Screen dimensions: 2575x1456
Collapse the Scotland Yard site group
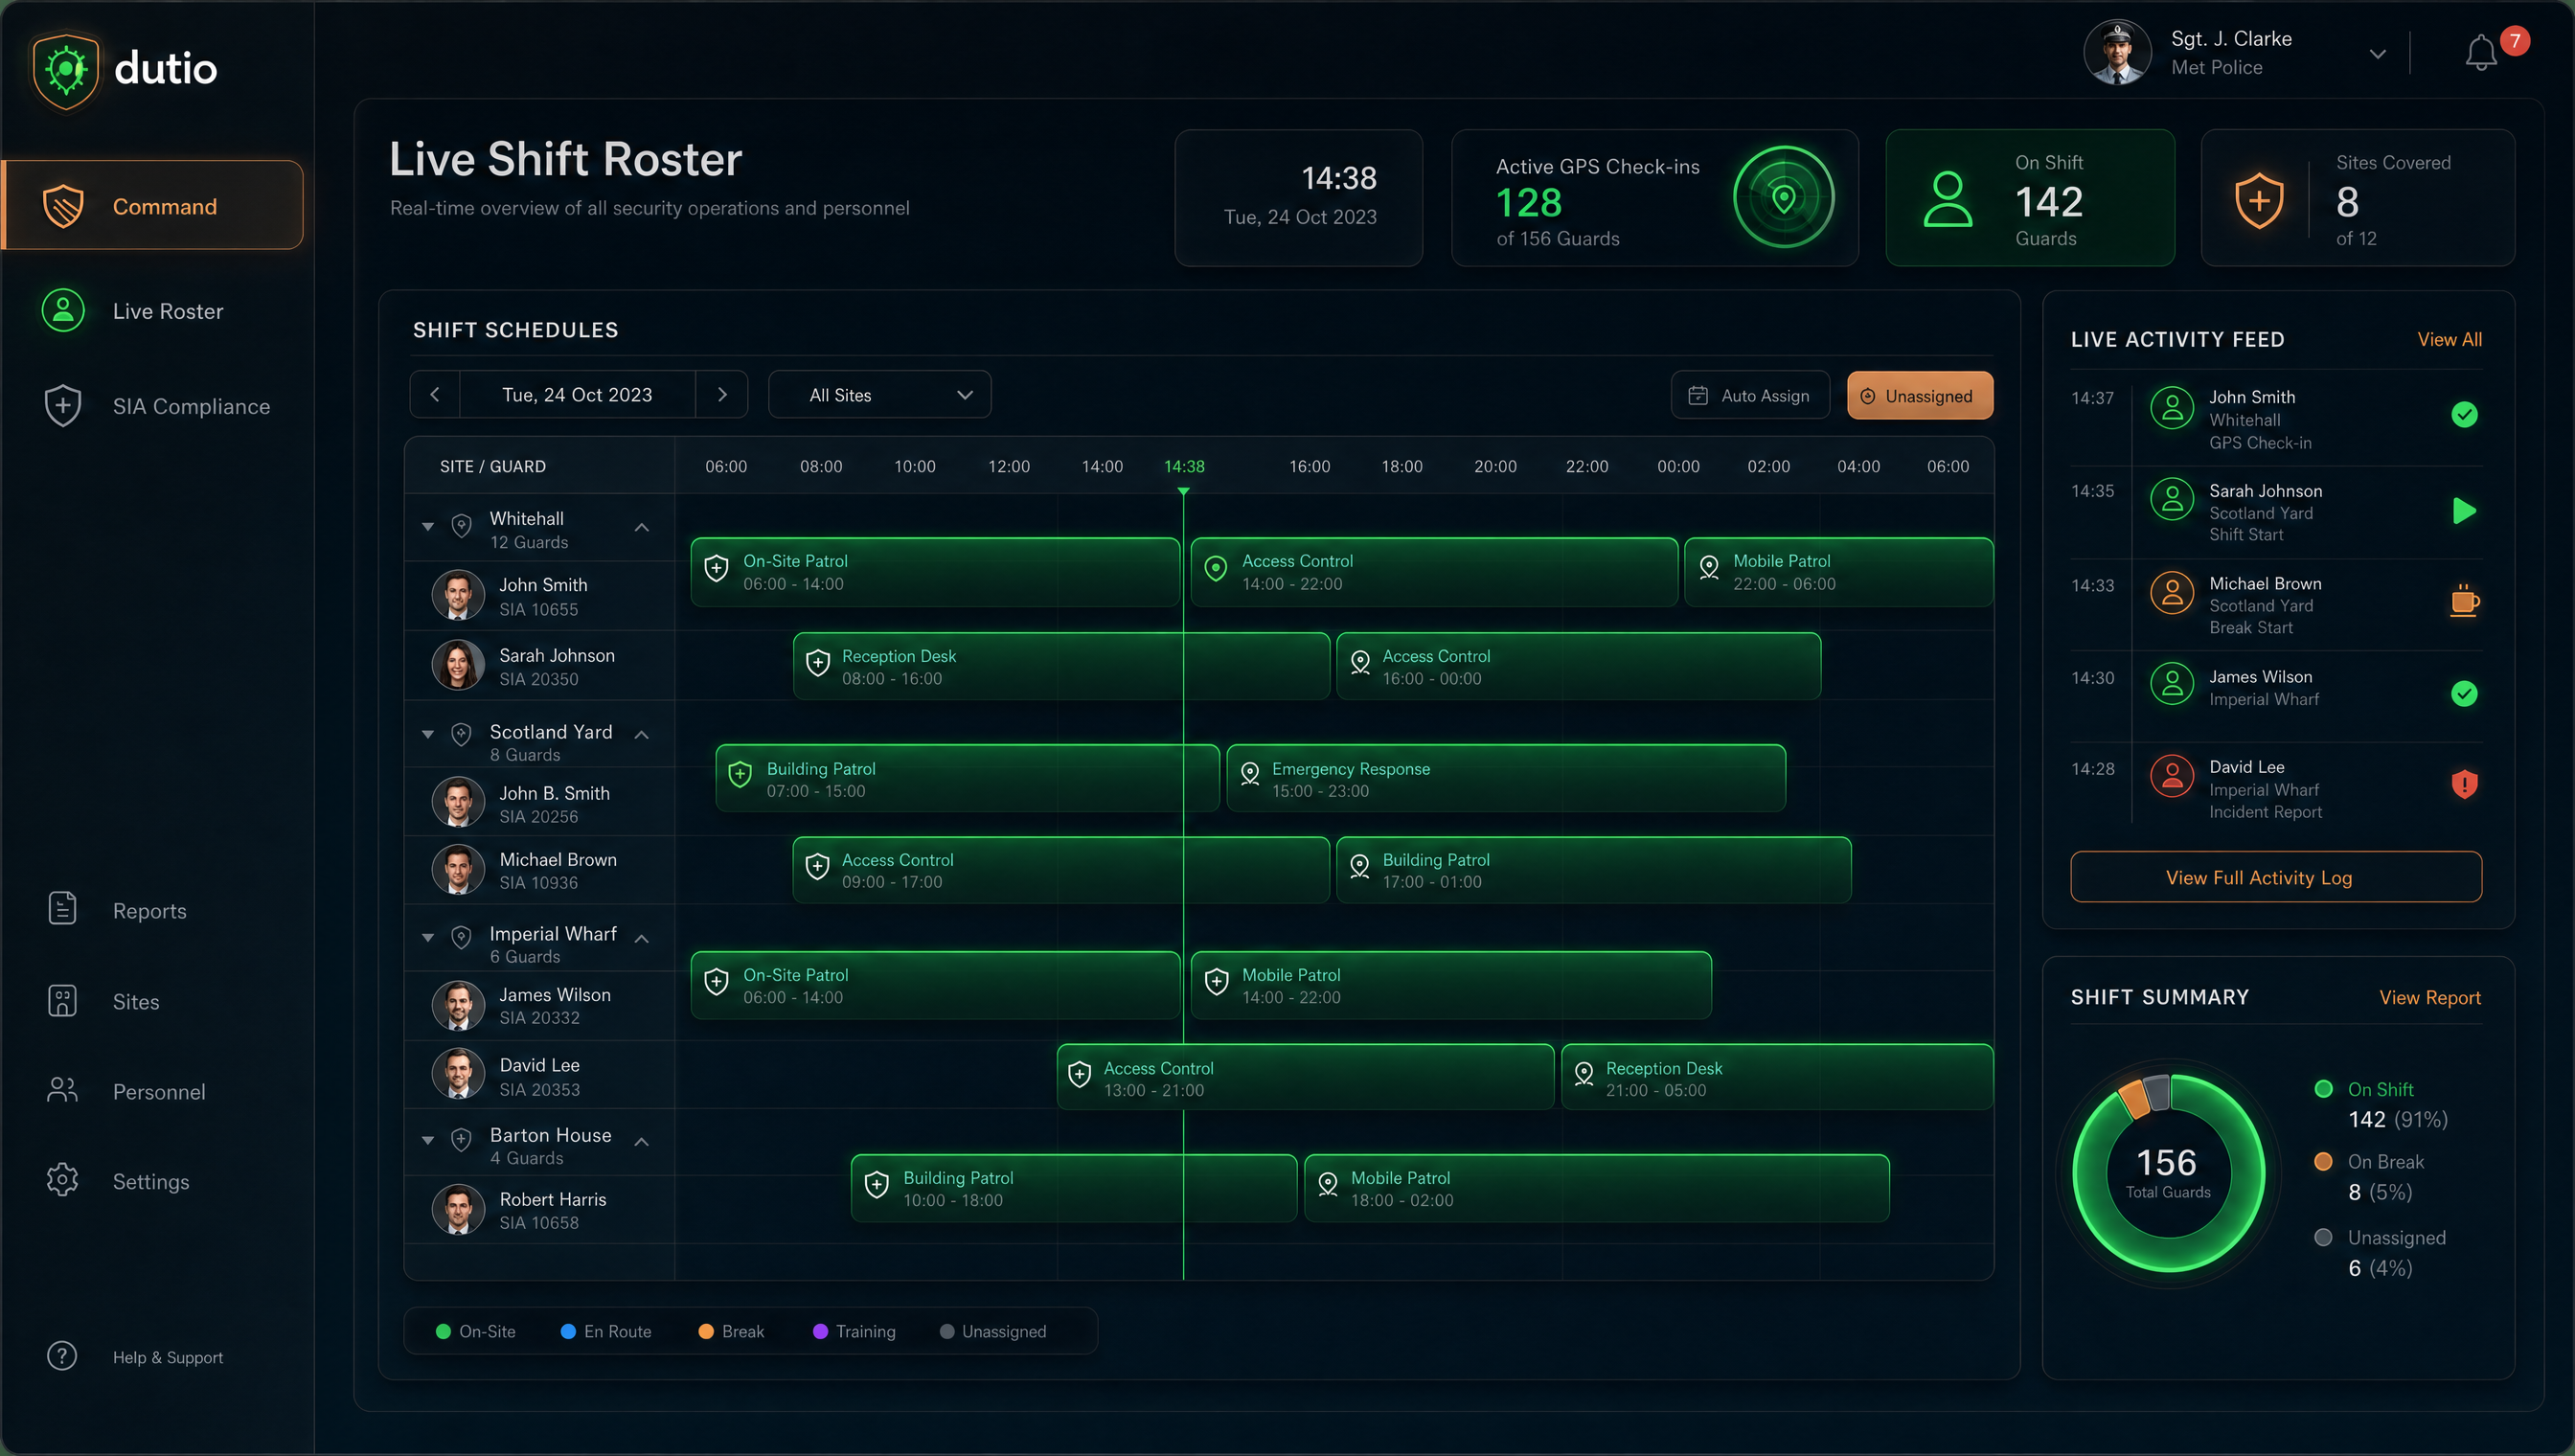(x=642, y=735)
